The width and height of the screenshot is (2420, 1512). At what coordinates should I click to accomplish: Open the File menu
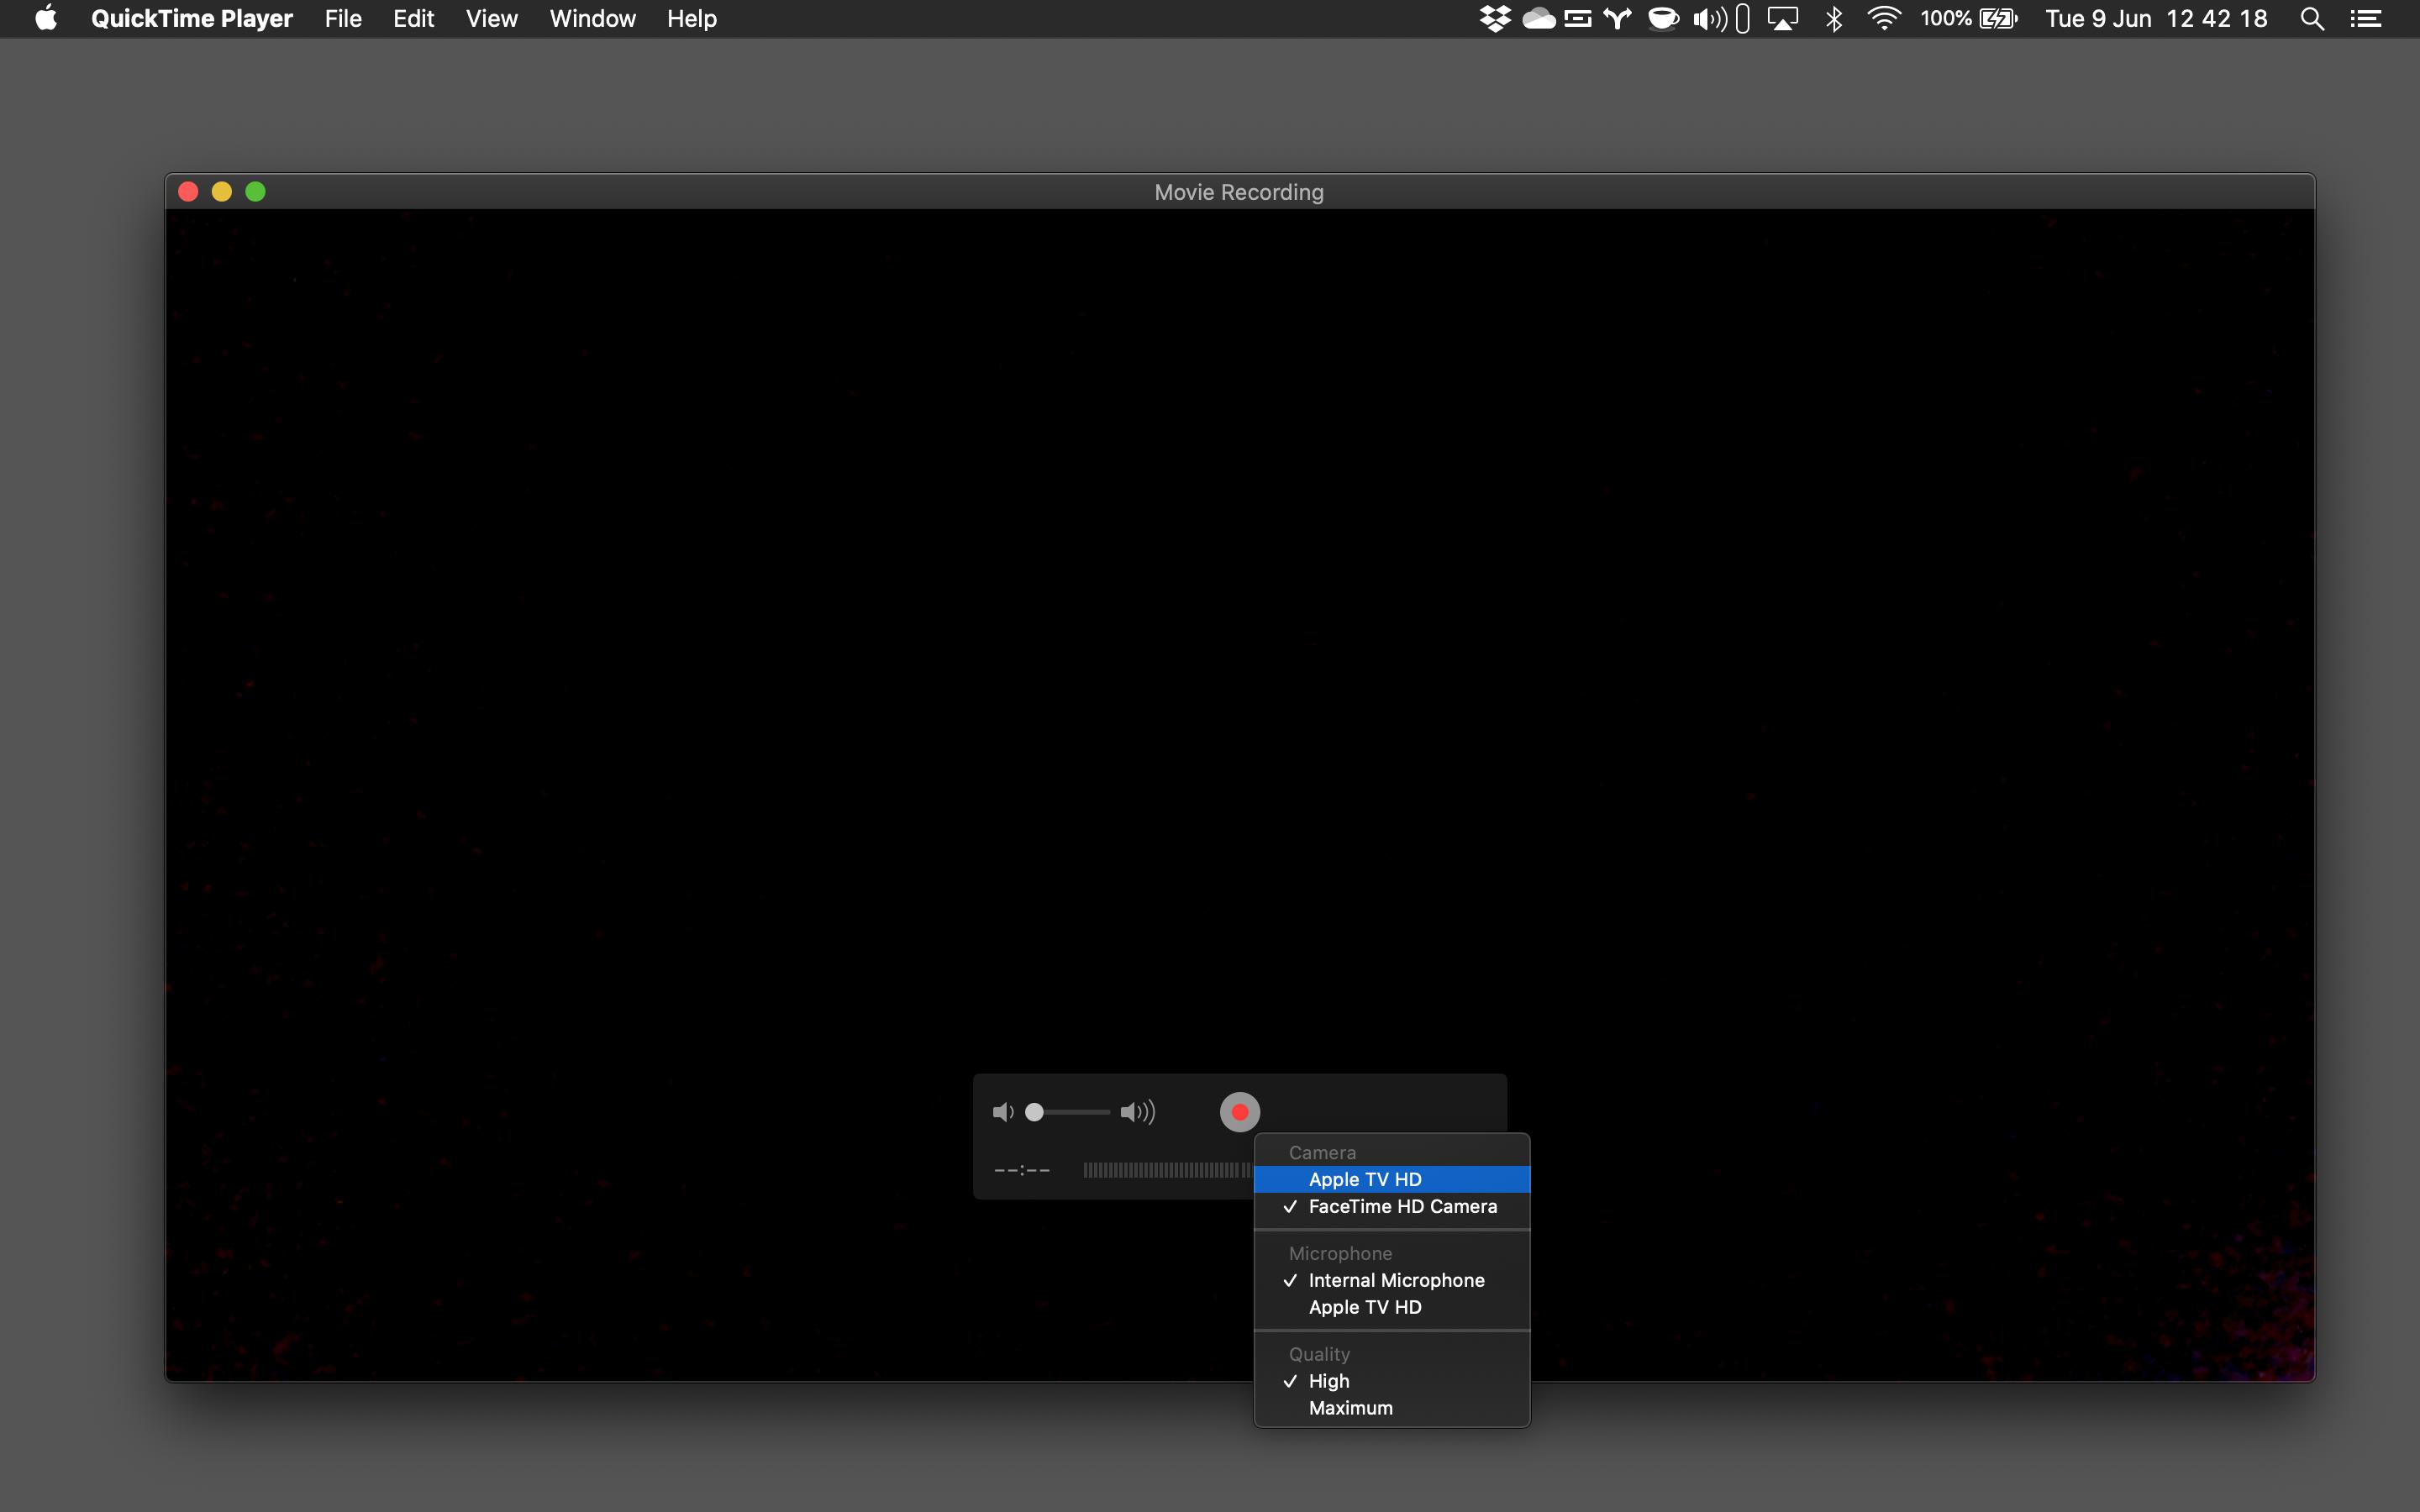342,18
